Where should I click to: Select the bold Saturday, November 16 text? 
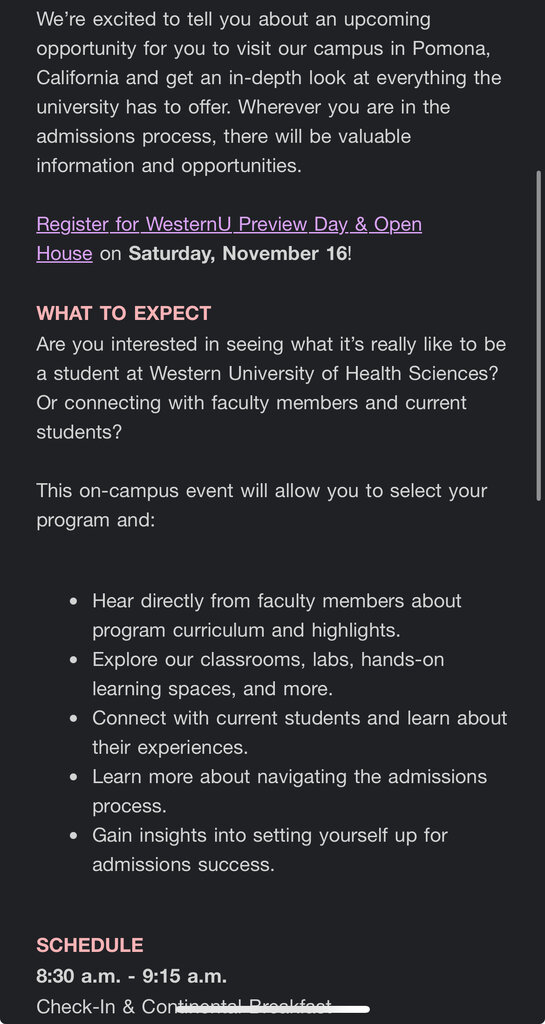click(x=238, y=253)
